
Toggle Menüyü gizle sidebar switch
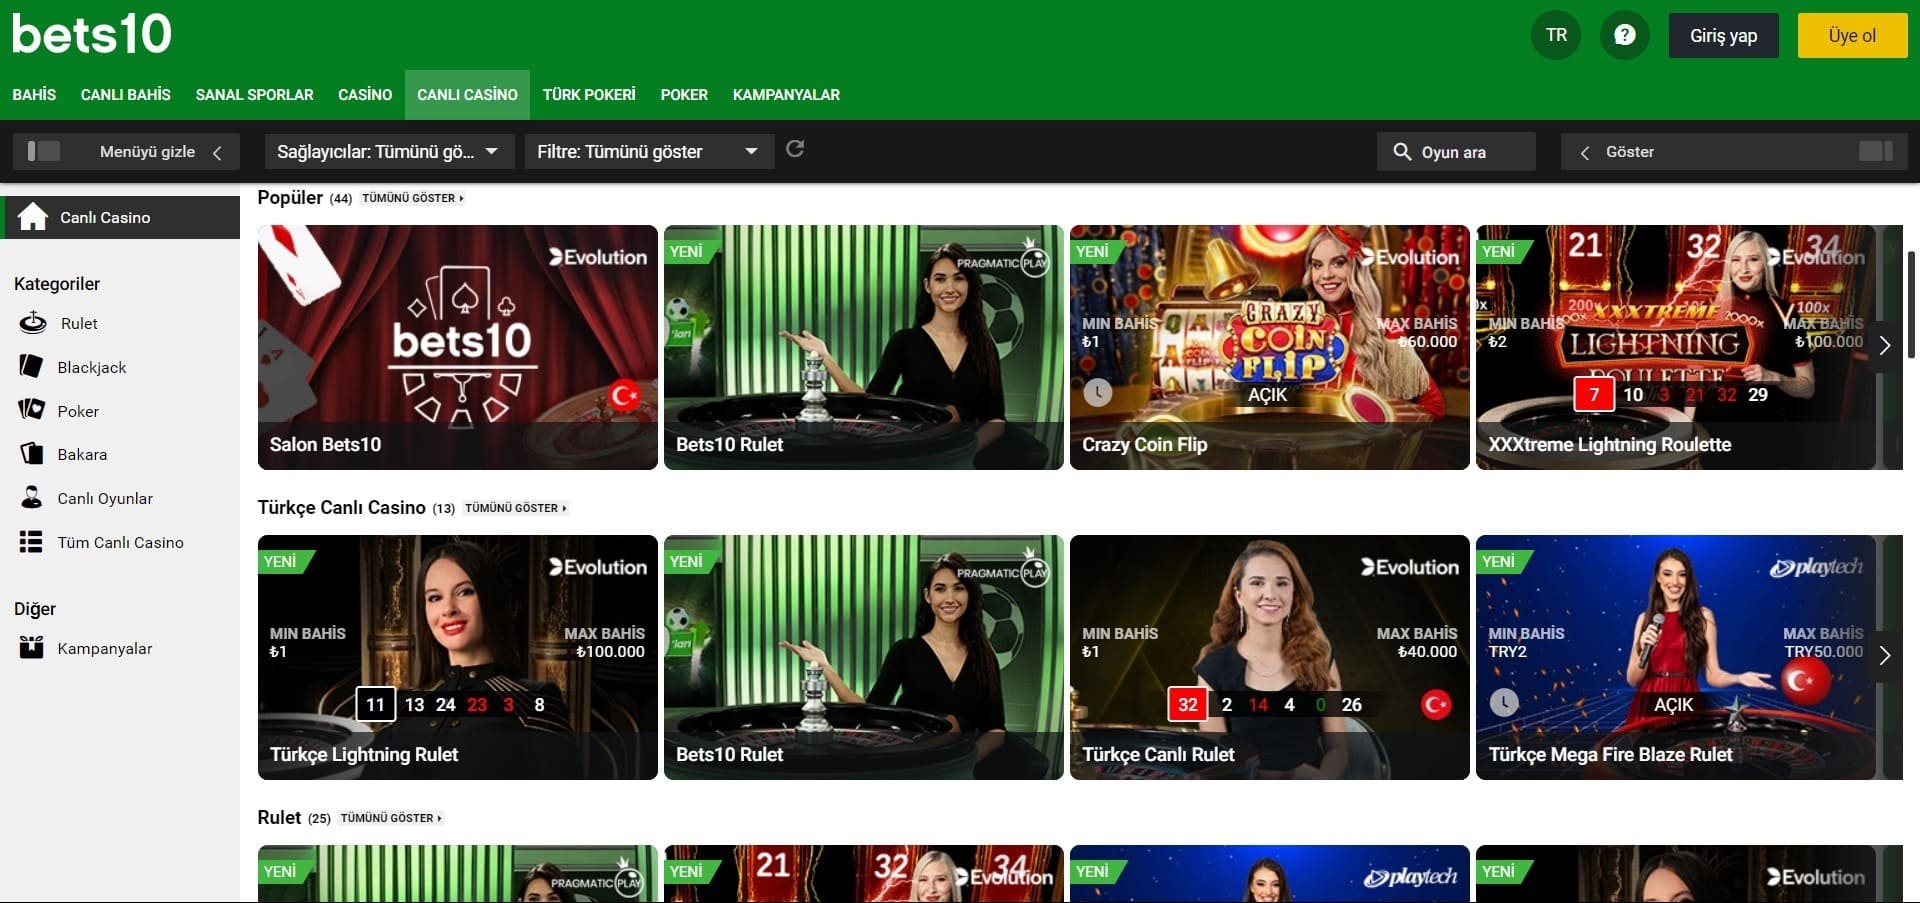[x=44, y=151]
